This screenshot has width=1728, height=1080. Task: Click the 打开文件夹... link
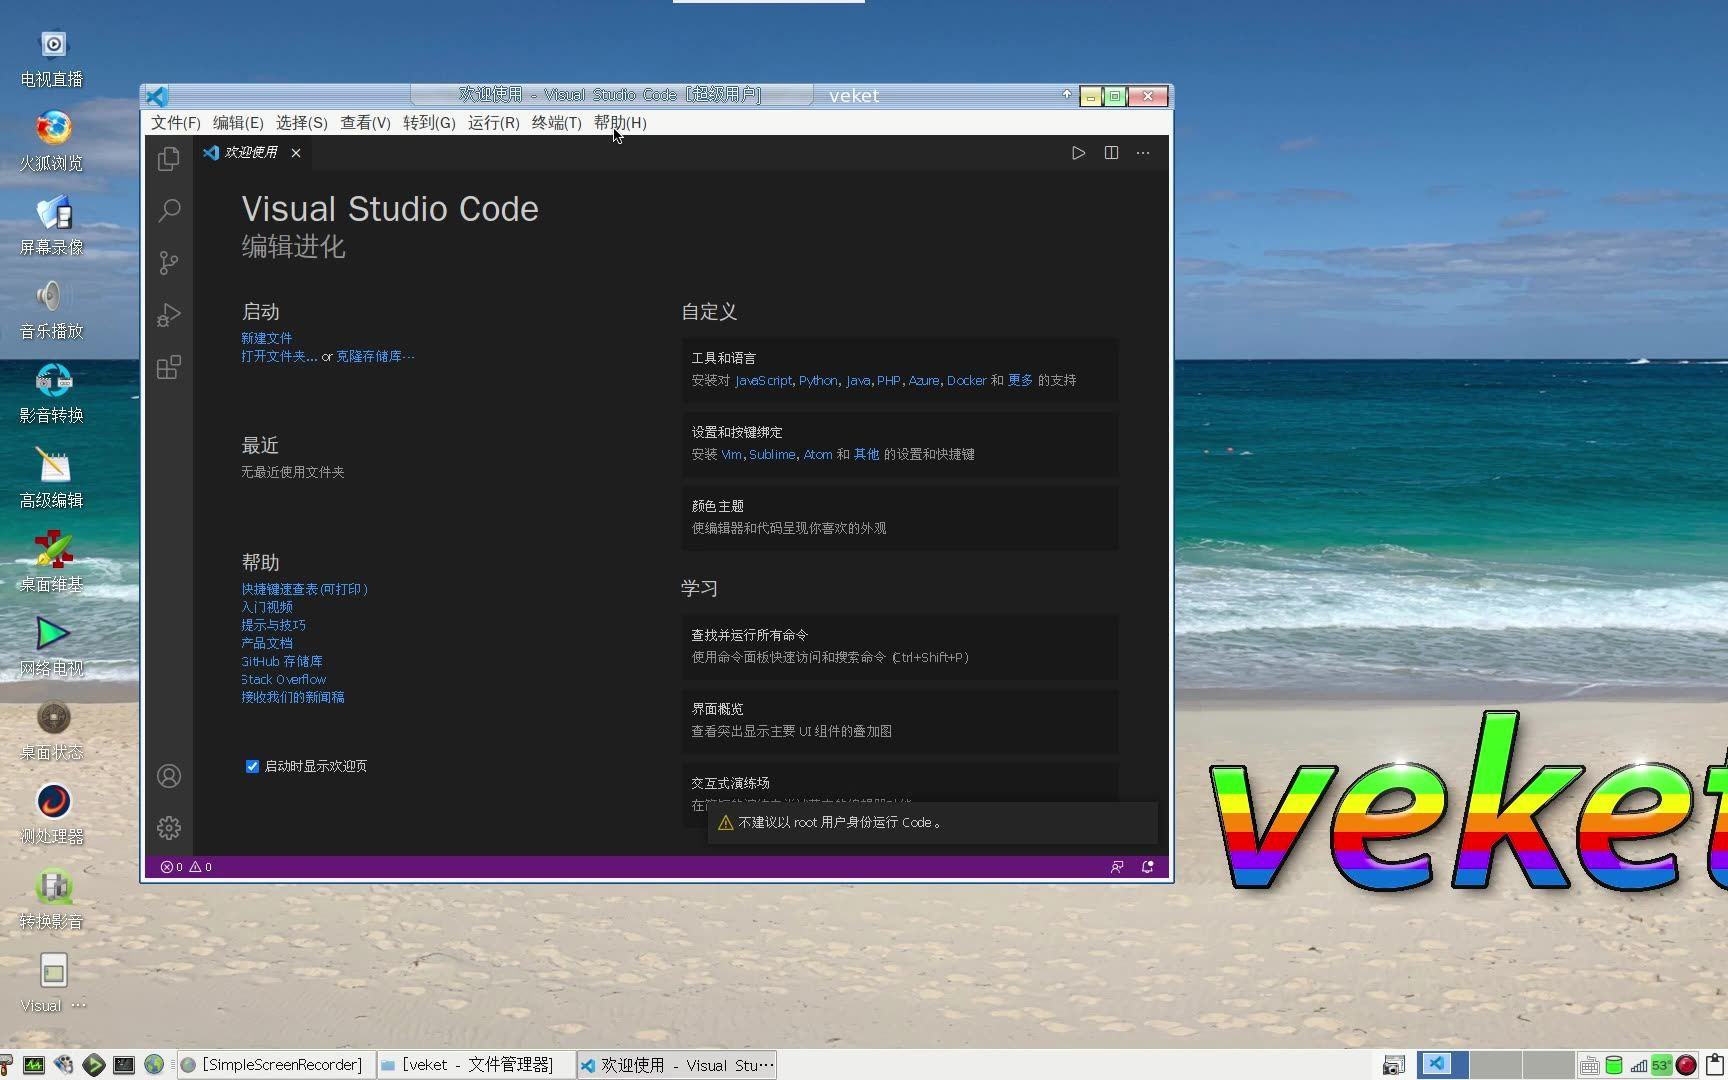[279, 356]
